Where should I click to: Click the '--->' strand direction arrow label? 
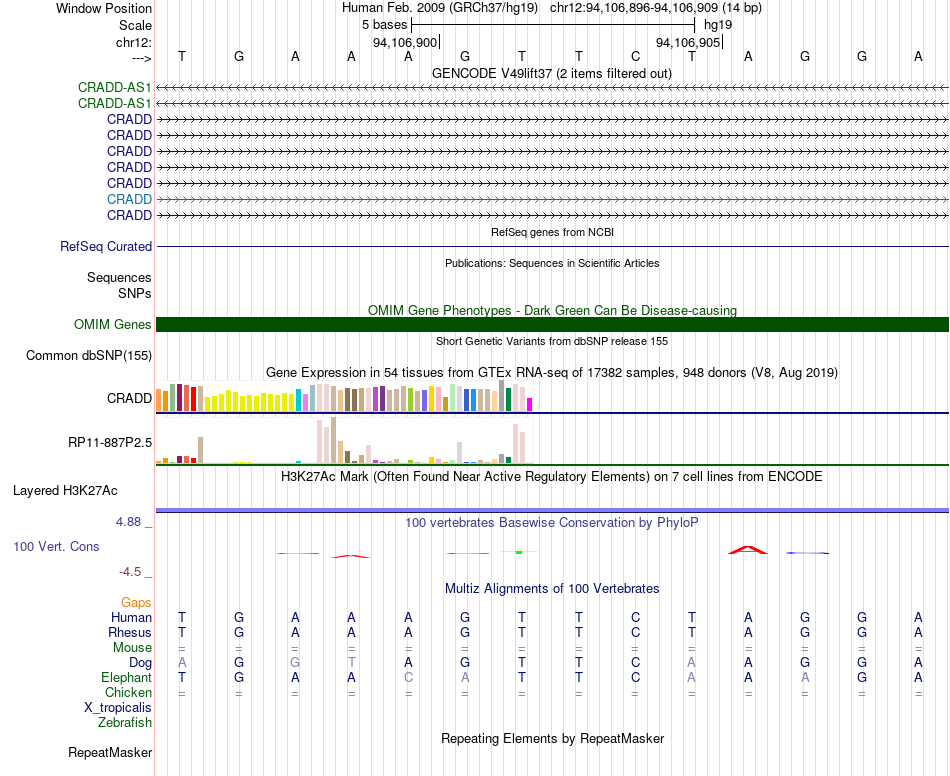[x=142, y=58]
